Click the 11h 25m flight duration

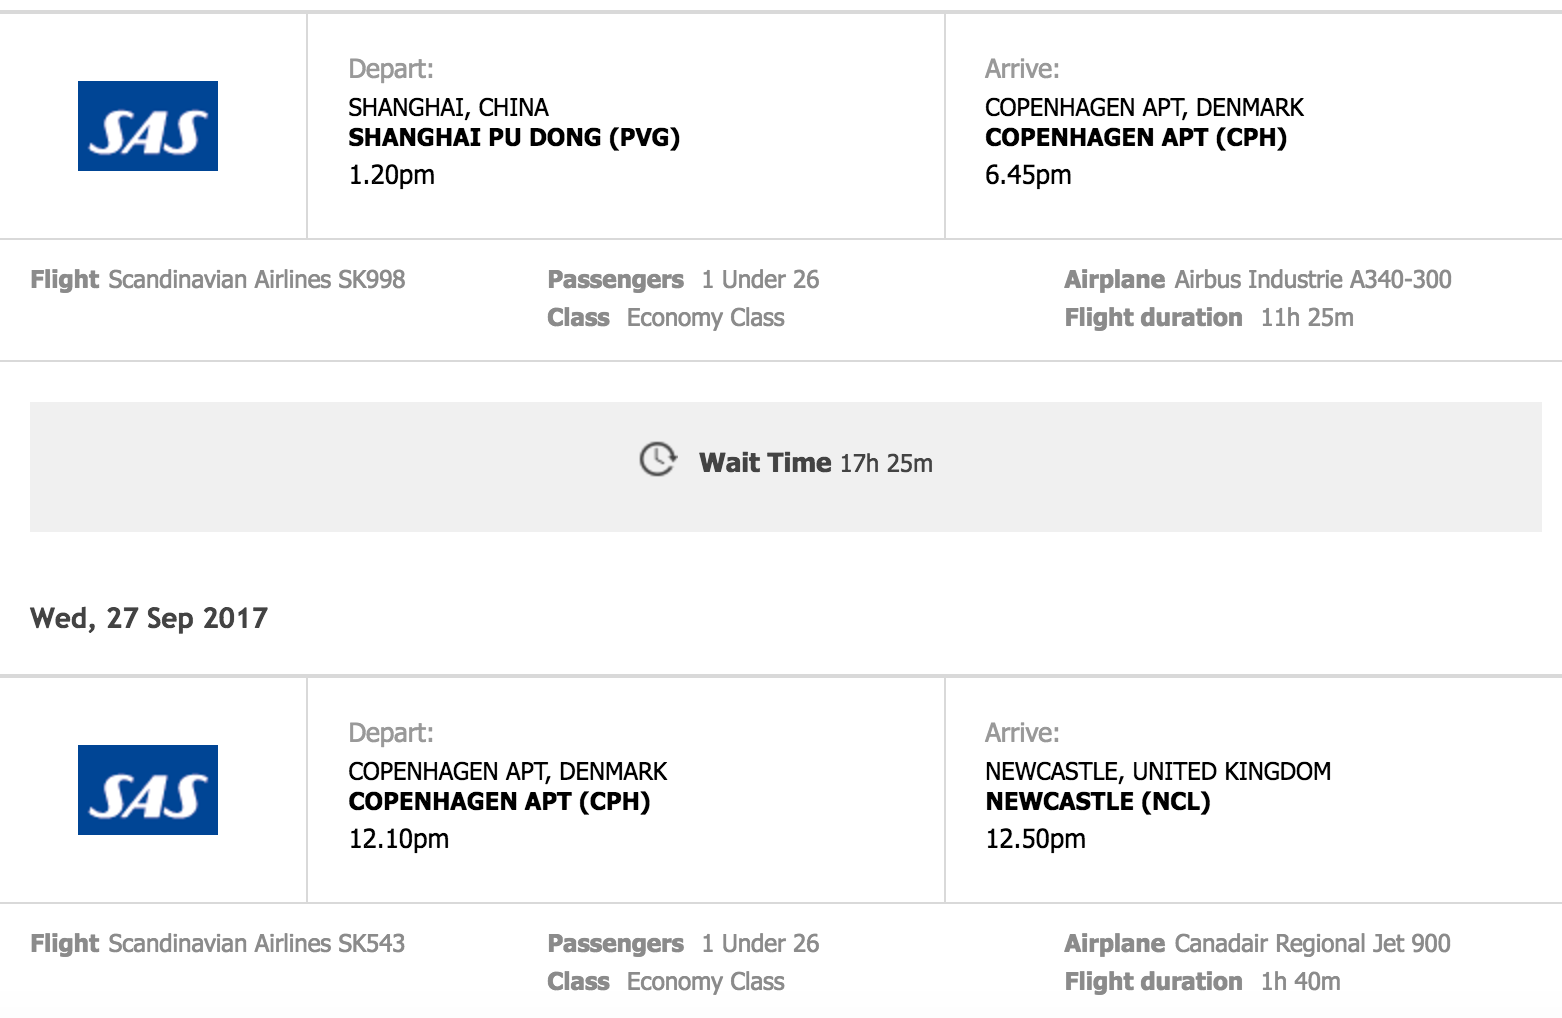click(x=1307, y=318)
